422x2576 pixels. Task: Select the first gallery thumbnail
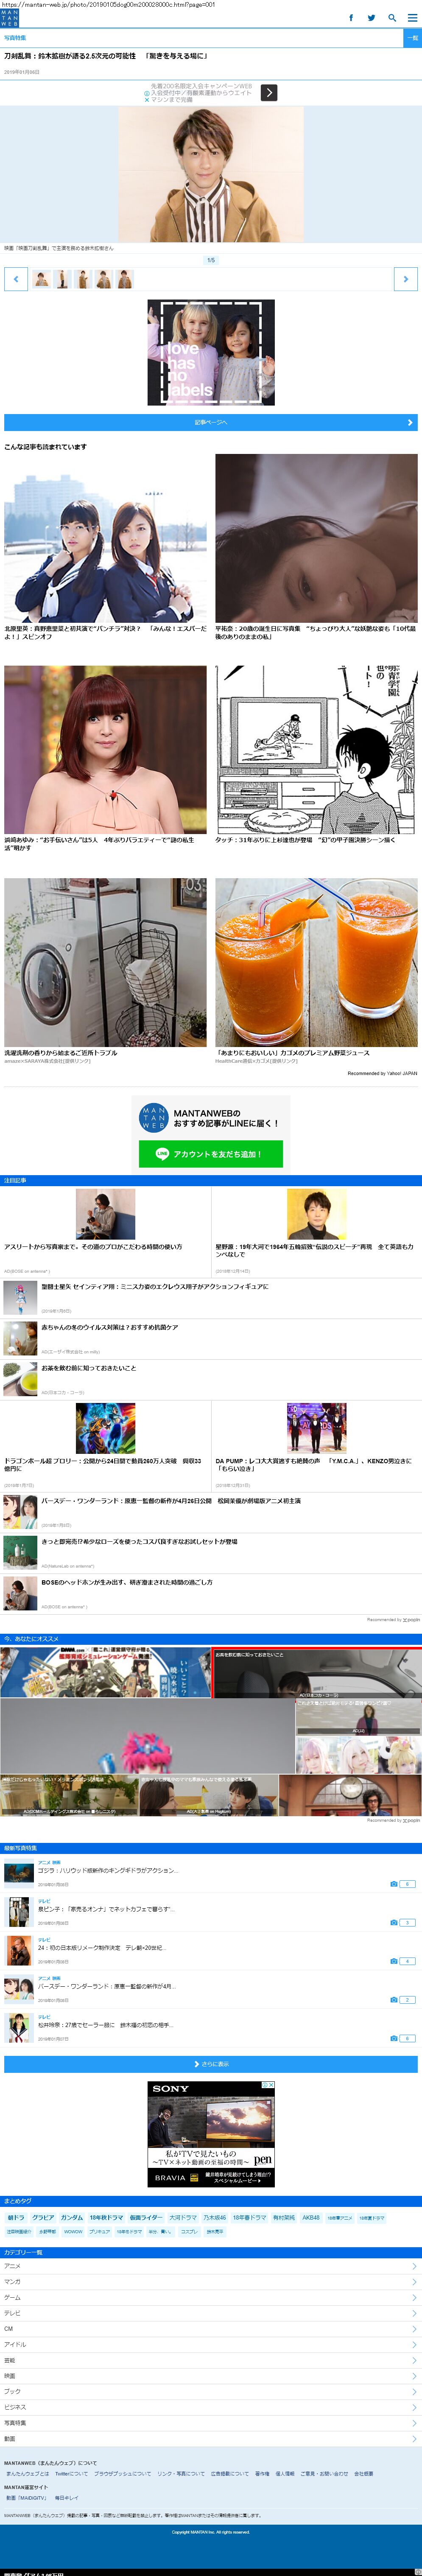coord(41,279)
